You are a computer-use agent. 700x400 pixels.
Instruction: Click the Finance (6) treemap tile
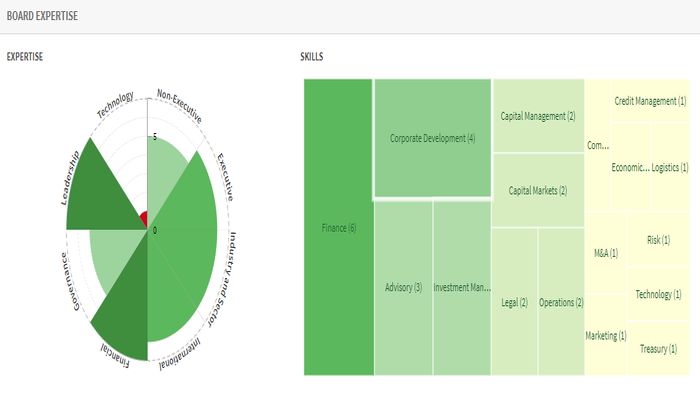[338, 228]
